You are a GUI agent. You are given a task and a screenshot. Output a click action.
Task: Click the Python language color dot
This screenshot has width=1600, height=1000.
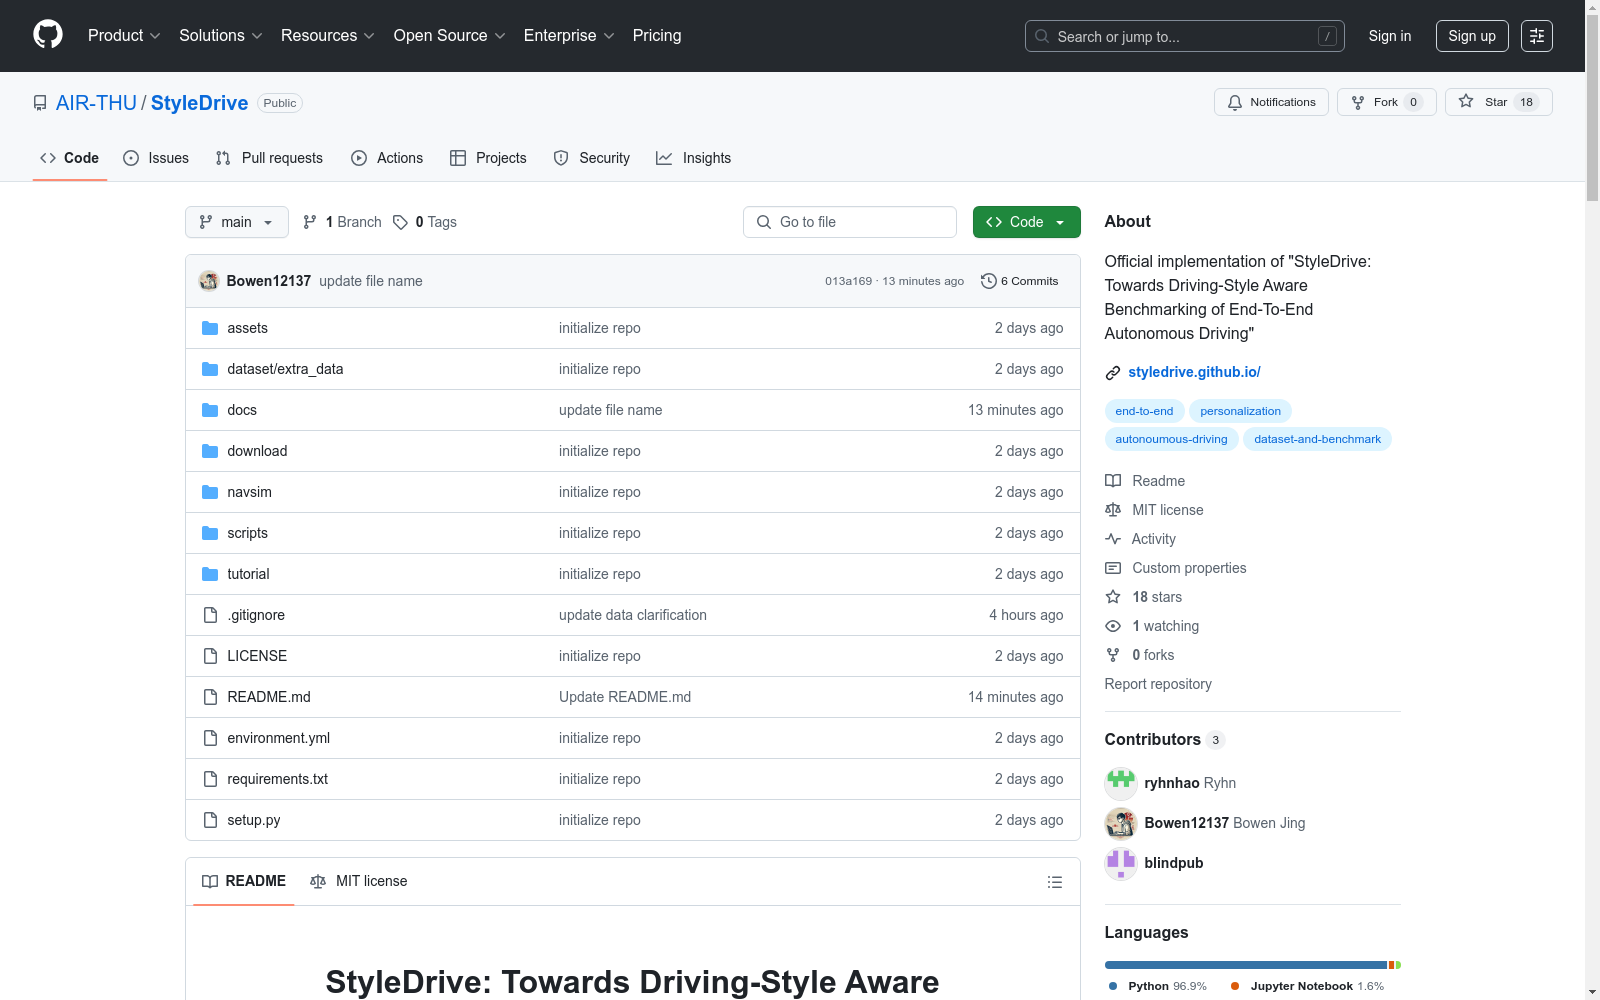coord(1113,986)
